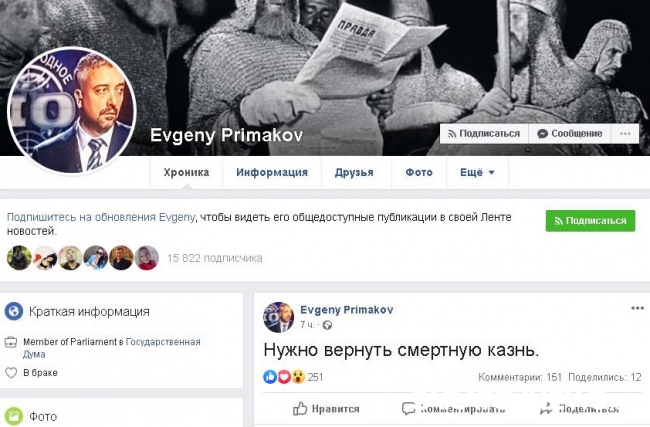This screenshot has height=427, width=650.
Task: Click the green Подписаться button
Action: [x=590, y=221]
